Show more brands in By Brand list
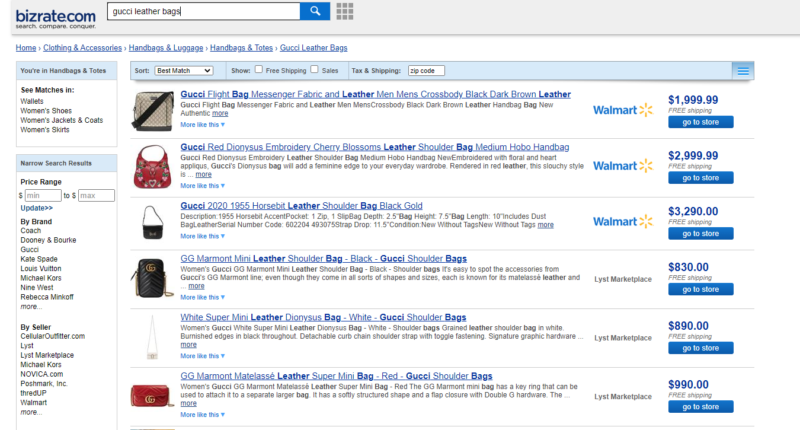This screenshot has width=800, height=430. [x=31, y=307]
